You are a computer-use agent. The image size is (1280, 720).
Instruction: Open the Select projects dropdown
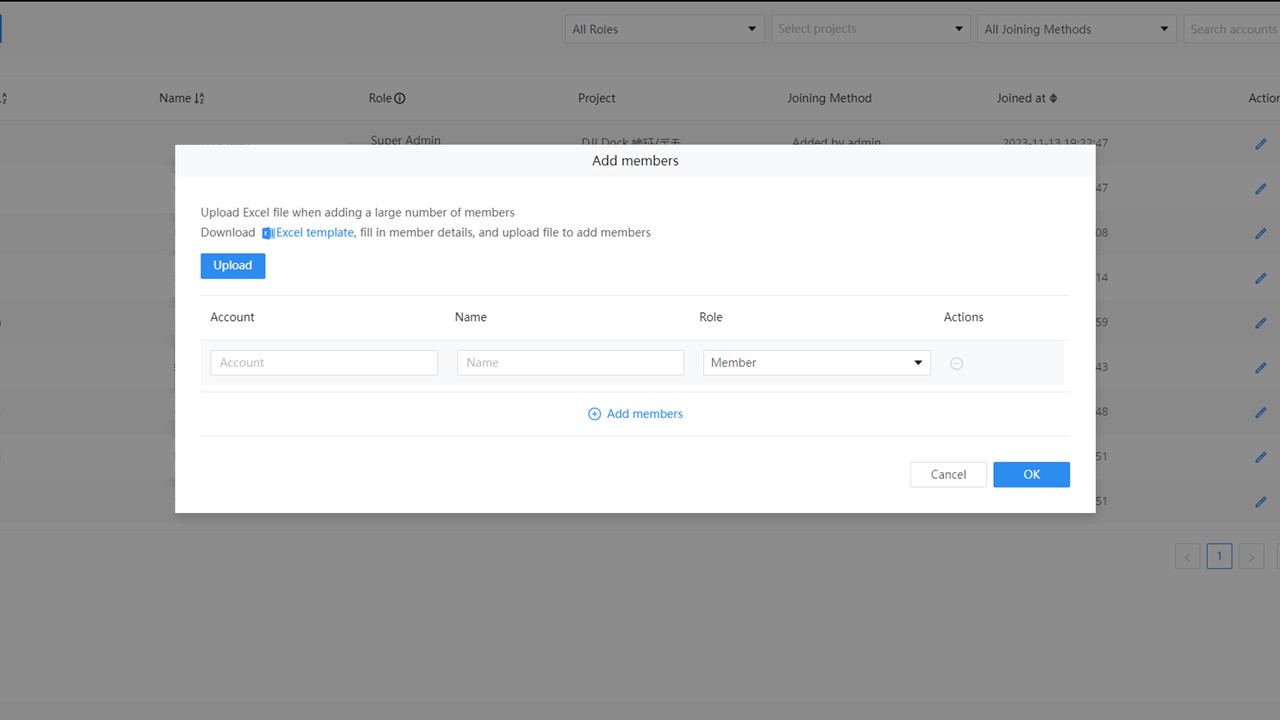[870, 29]
